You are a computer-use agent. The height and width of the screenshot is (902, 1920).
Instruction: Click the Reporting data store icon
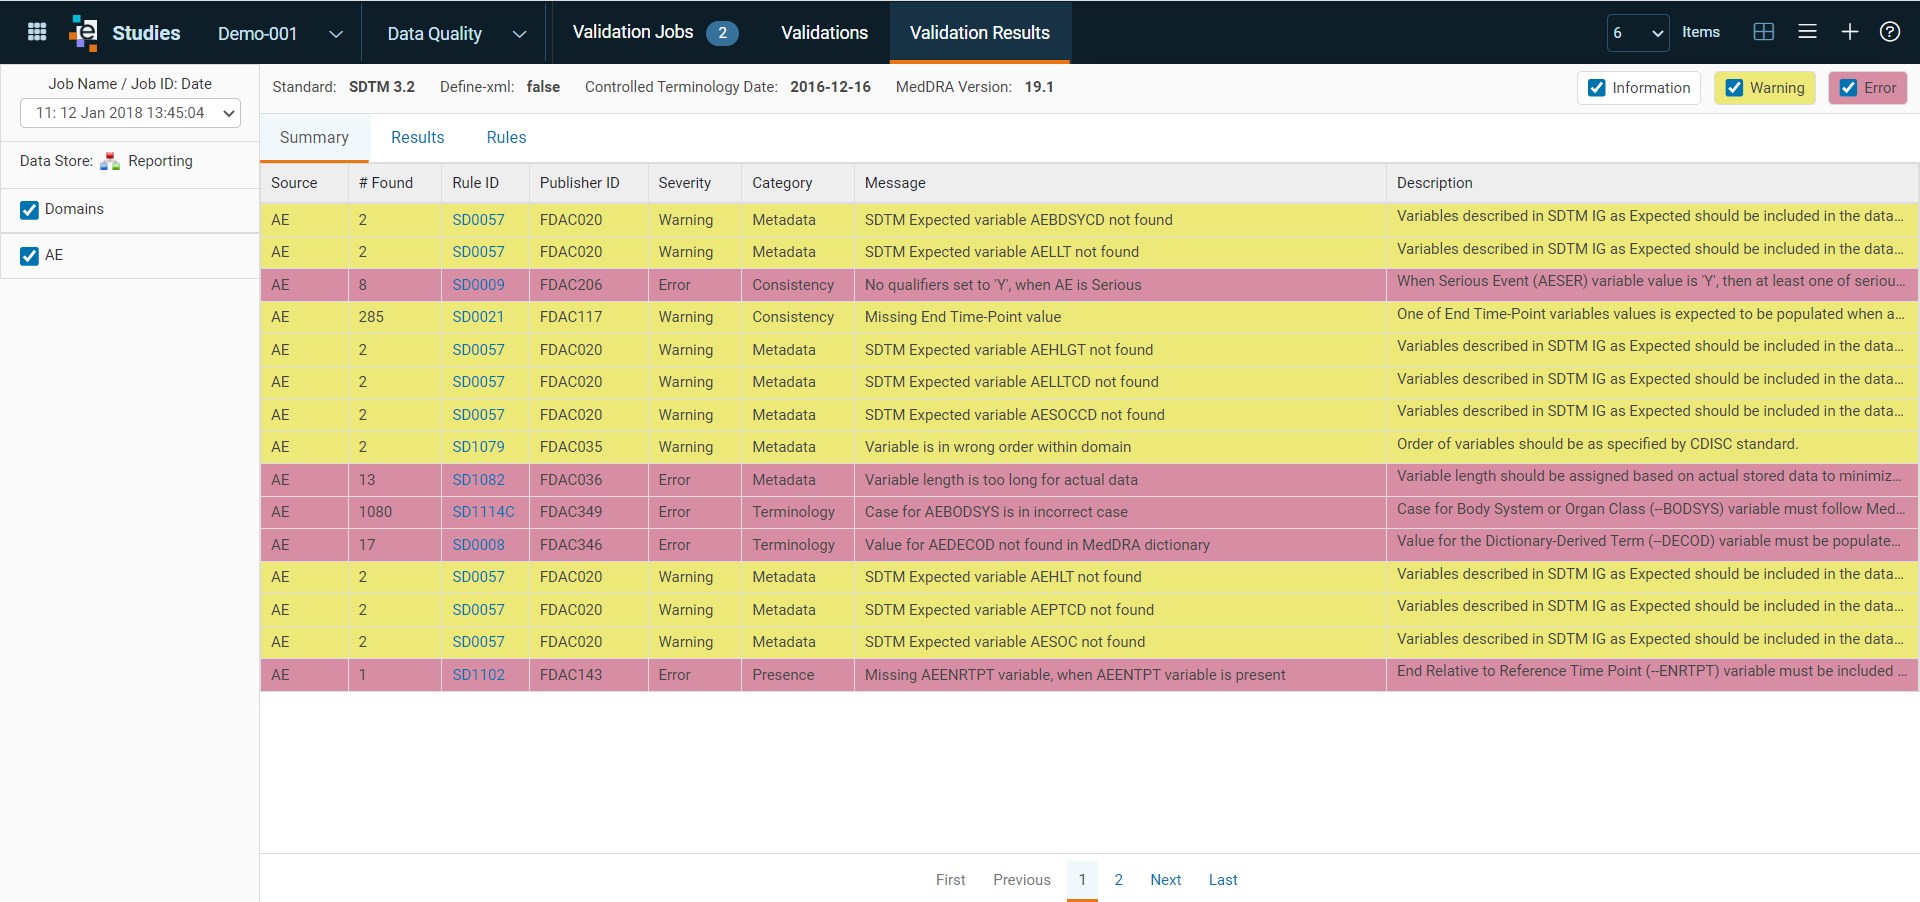pyautogui.click(x=110, y=161)
